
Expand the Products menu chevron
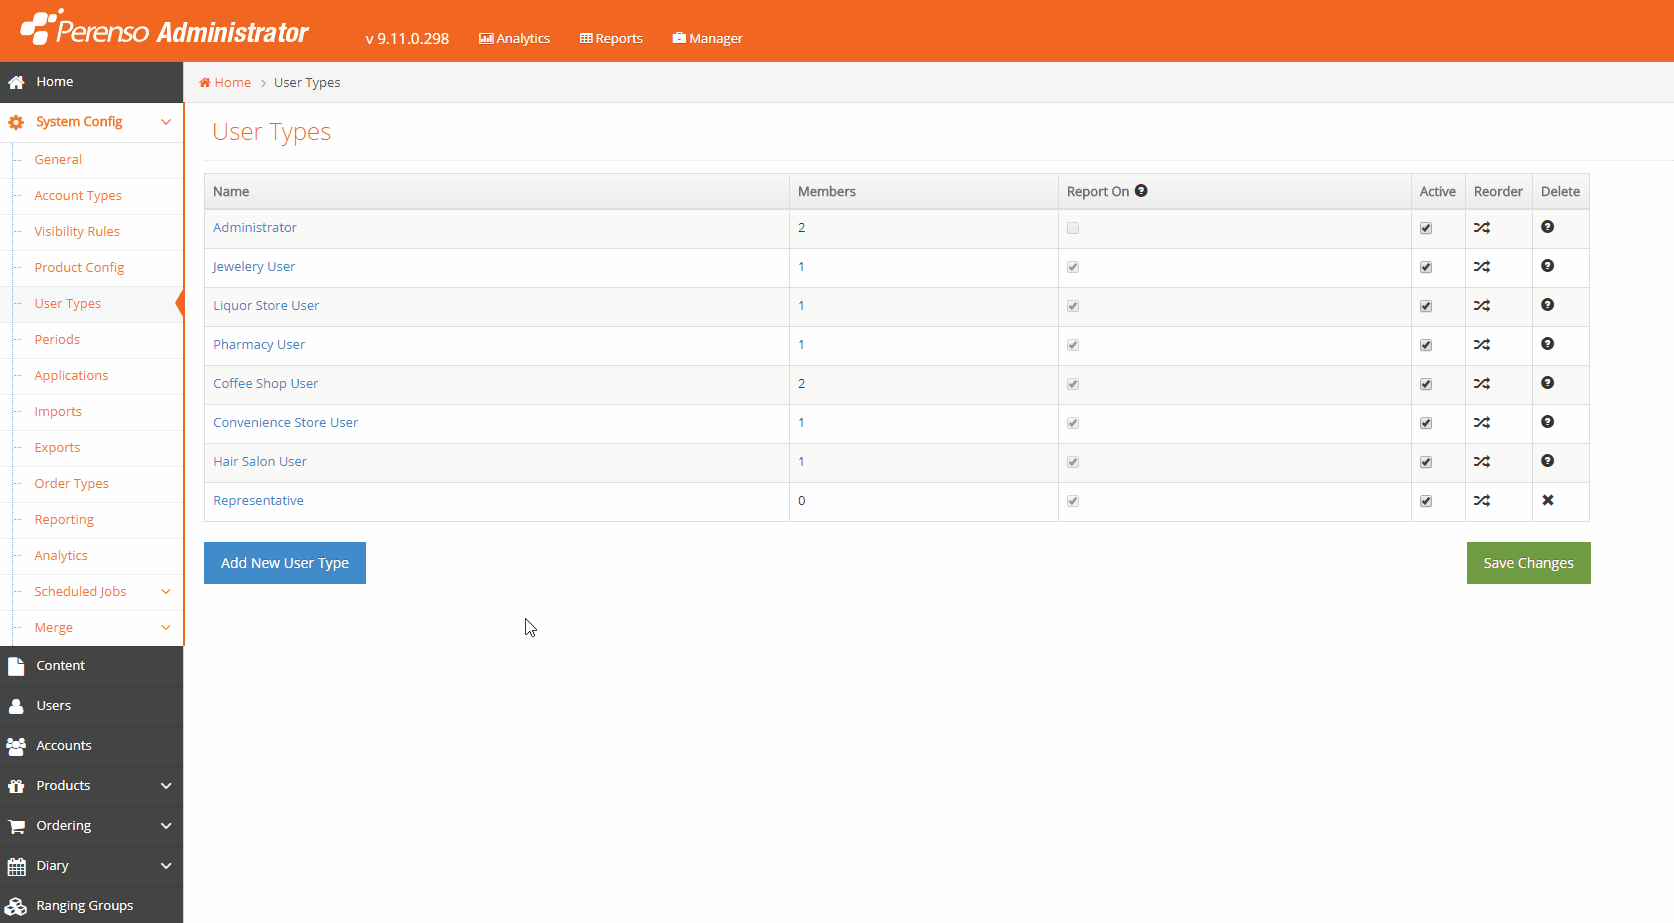(x=166, y=786)
